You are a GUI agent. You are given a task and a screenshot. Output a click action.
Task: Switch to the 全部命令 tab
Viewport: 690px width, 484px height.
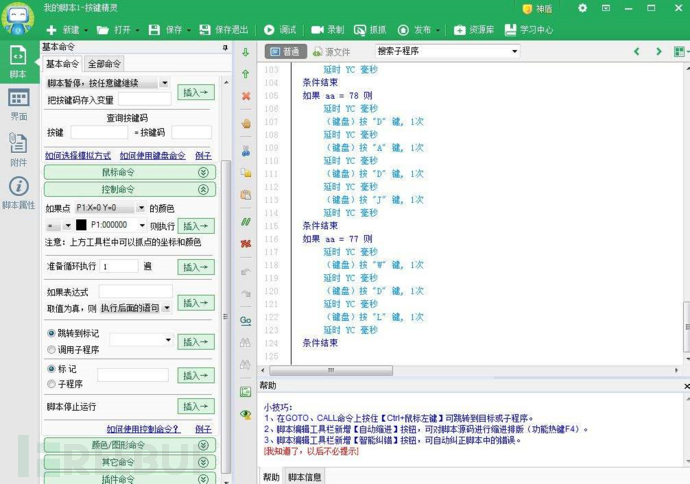pyautogui.click(x=104, y=64)
